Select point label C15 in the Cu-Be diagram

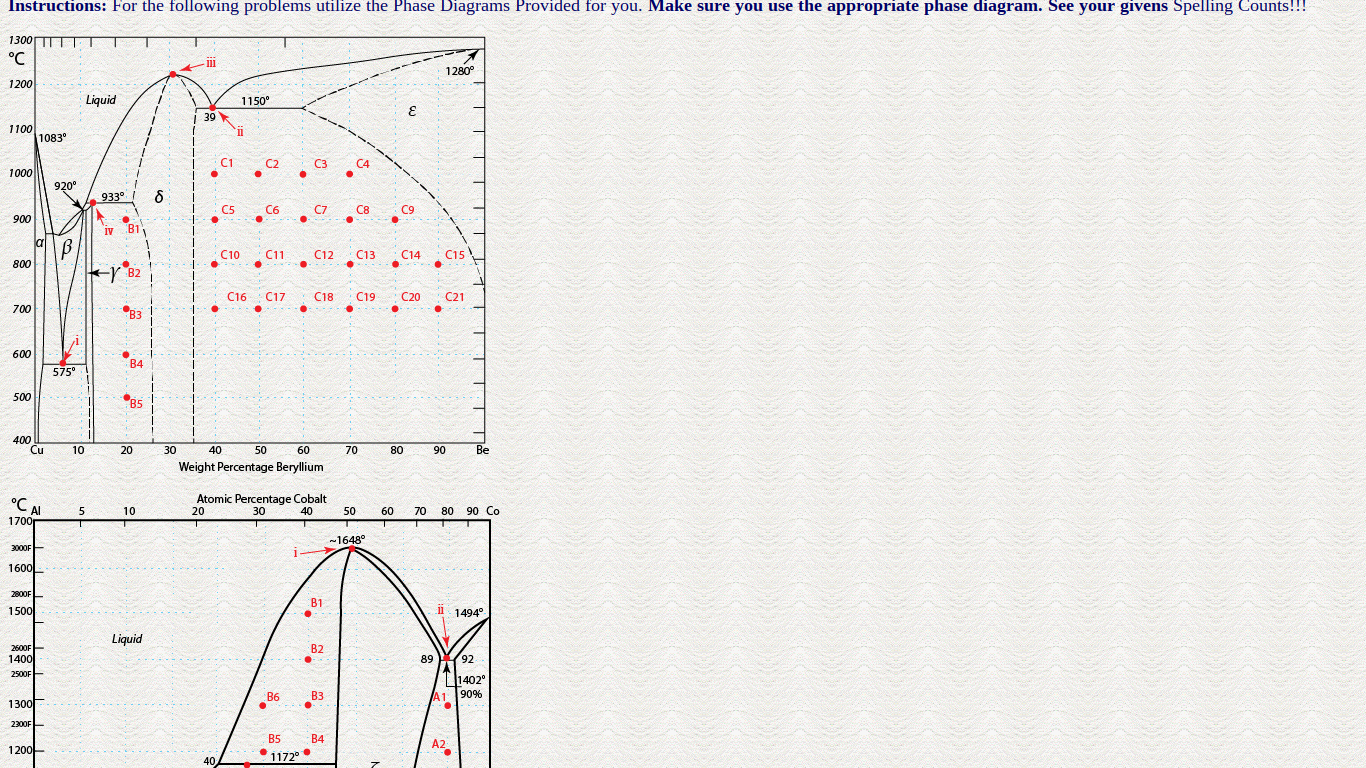pos(455,255)
